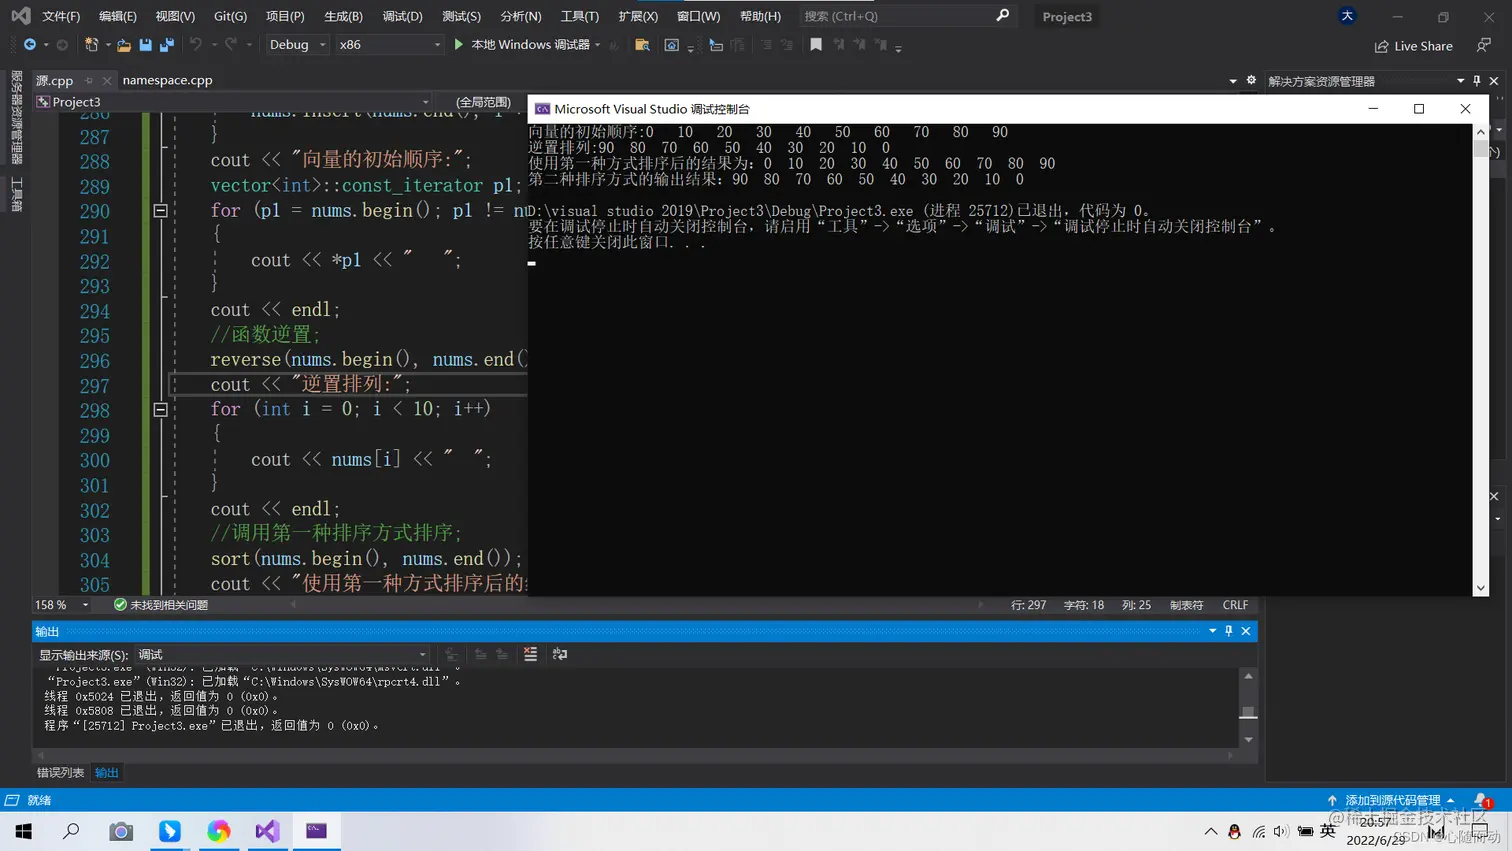Viewport: 1512px width, 851px height.
Task: Click the search magnifier icon in title bar
Action: tap(1002, 16)
